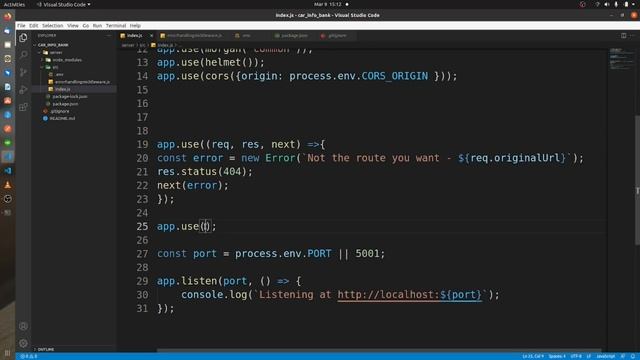This screenshot has width=640, height=360.
Task: Switch to the index.js editor tab
Action: tap(134, 36)
